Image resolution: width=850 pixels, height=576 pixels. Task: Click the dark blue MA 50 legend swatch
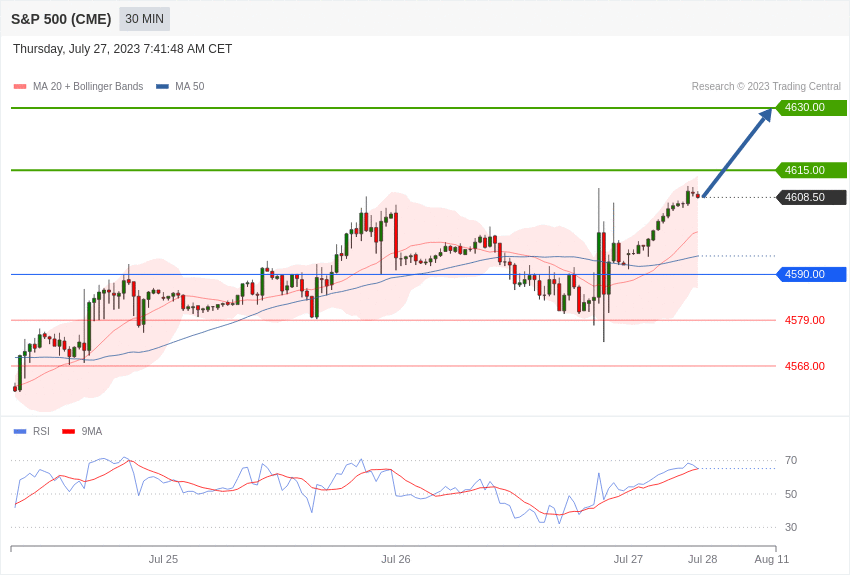click(x=162, y=87)
